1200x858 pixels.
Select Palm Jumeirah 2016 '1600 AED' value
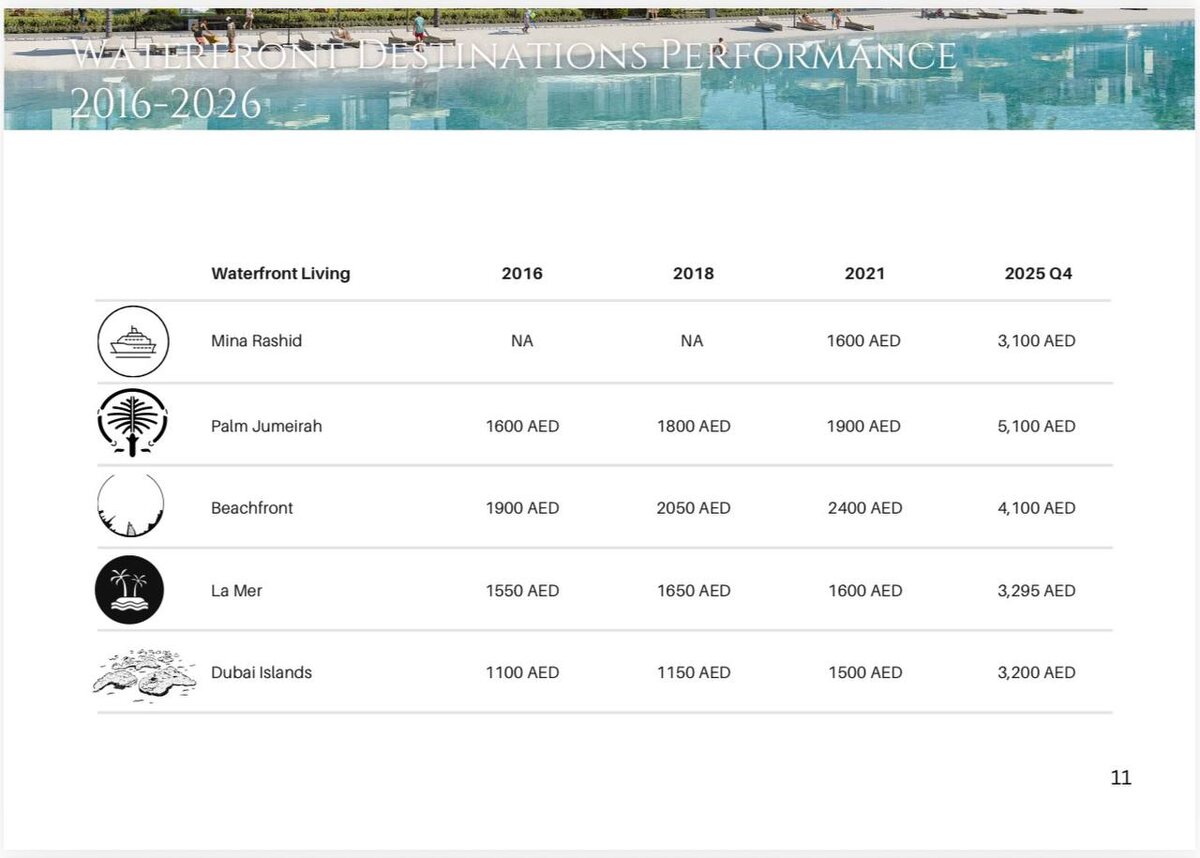point(522,426)
